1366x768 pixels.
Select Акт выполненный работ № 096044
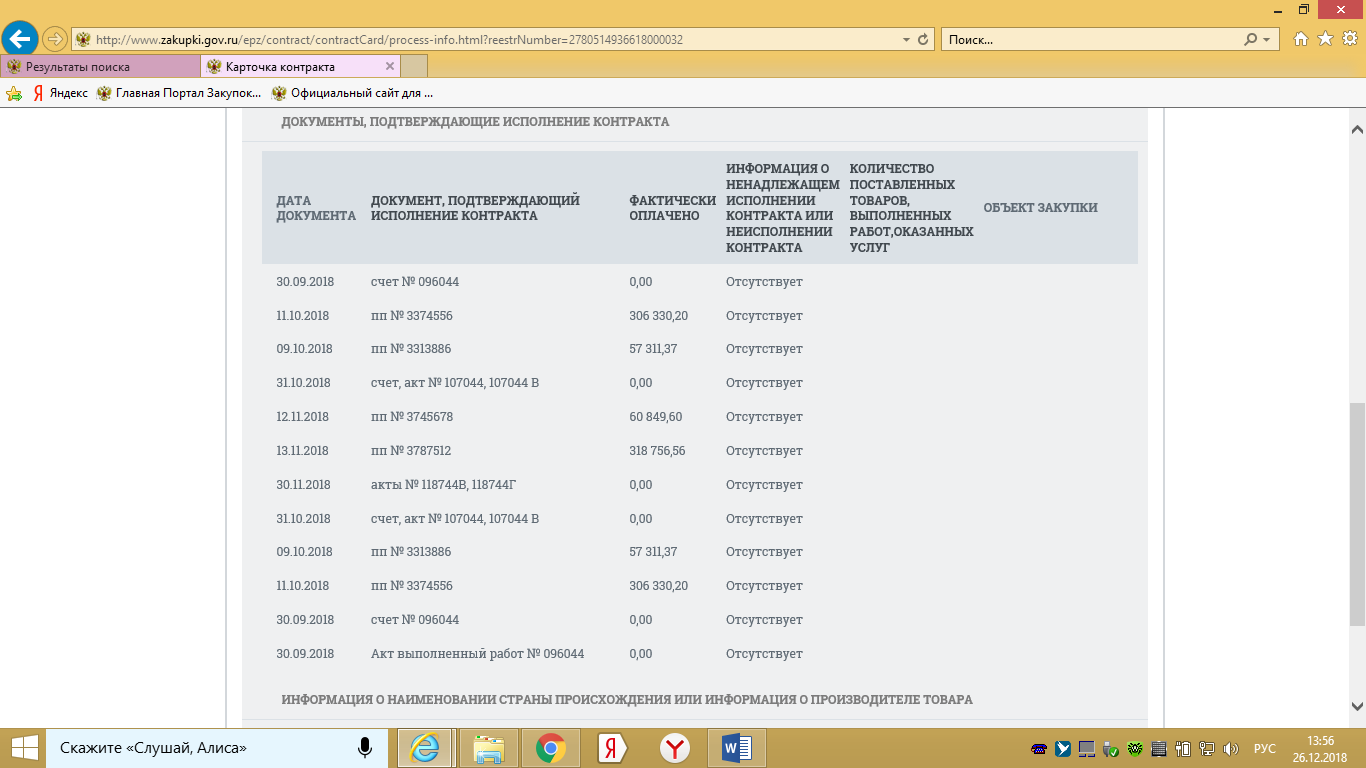click(x=477, y=654)
